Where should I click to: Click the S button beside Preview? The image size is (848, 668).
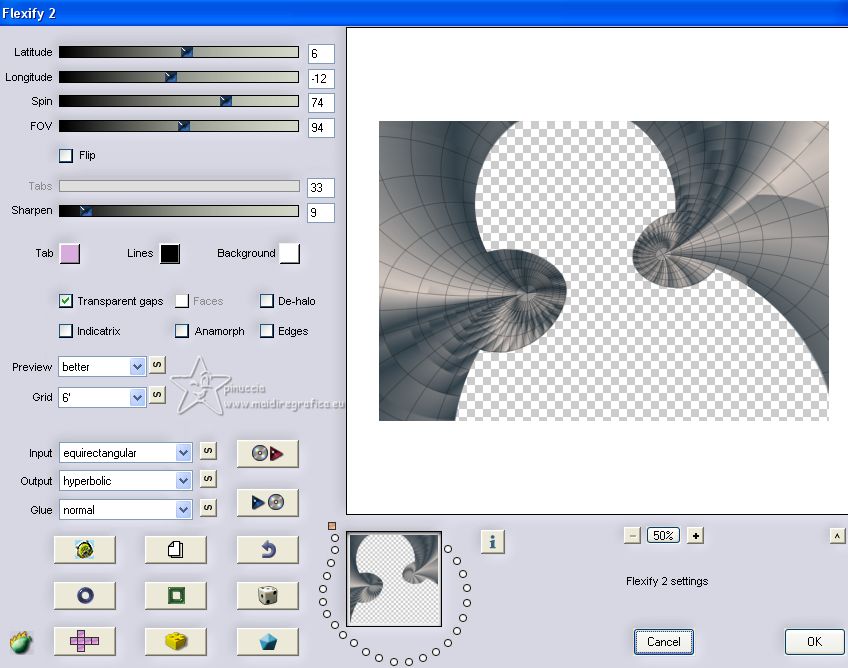[x=157, y=365]
